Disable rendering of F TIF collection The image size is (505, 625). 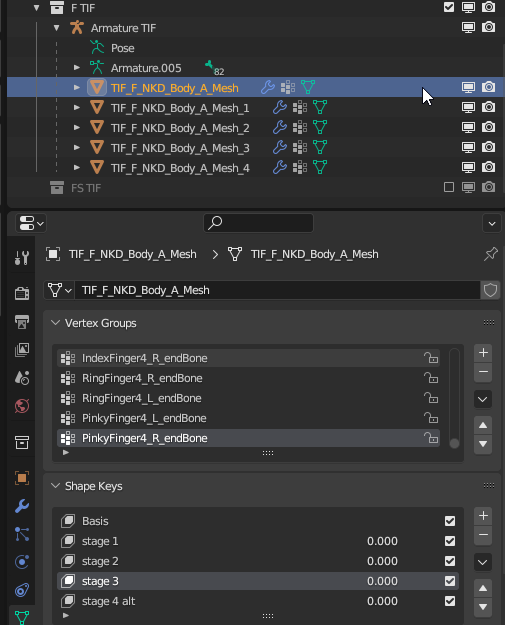pos(488,7)
